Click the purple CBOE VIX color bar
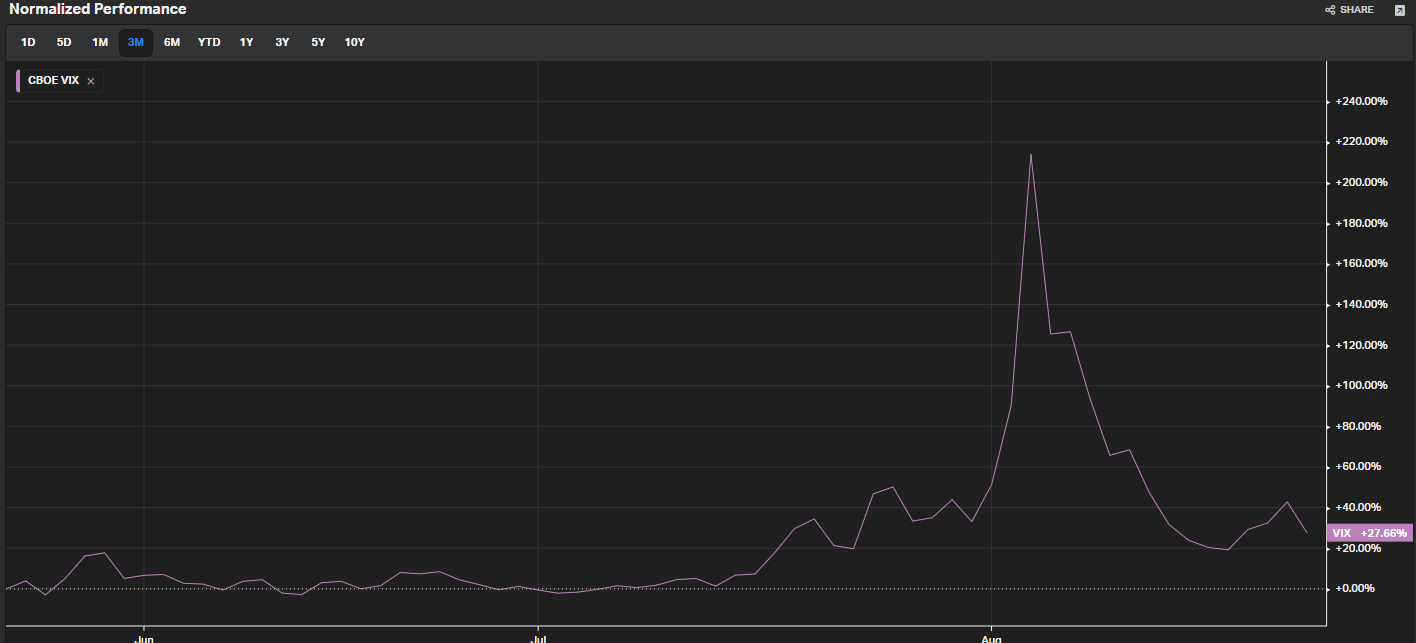Image resolution: width=1416 pixels, height=643 pixels. [18, 81]
